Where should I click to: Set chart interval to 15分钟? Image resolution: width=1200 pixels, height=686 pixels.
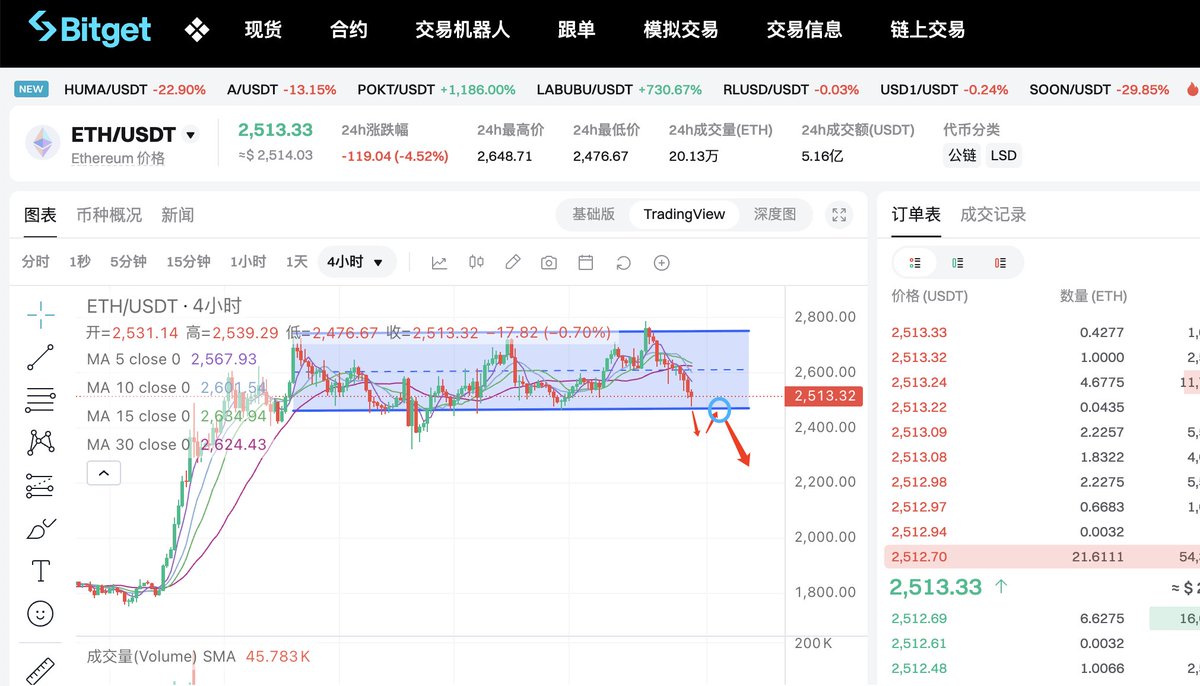click(188, 262)
